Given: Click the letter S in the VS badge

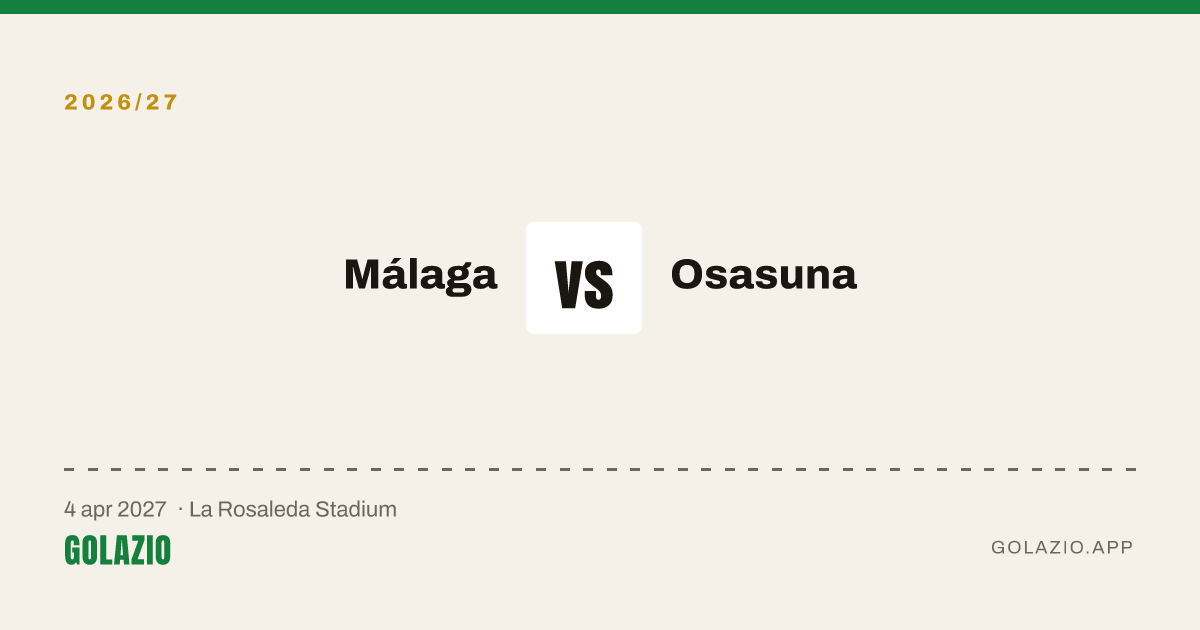Looking at the screenshot, I should coord(599,284).
